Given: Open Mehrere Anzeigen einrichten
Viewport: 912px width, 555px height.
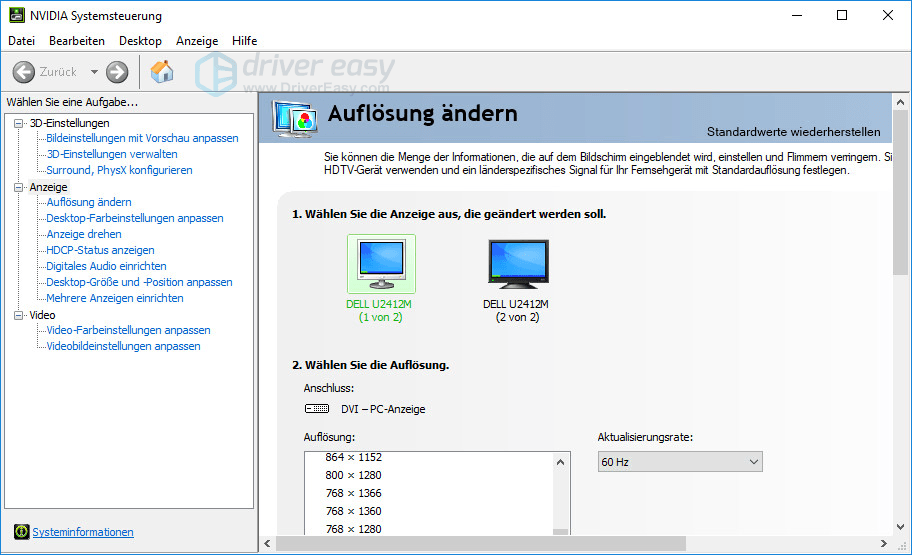Looking at the screenshot, I should [x=115, y=298].
